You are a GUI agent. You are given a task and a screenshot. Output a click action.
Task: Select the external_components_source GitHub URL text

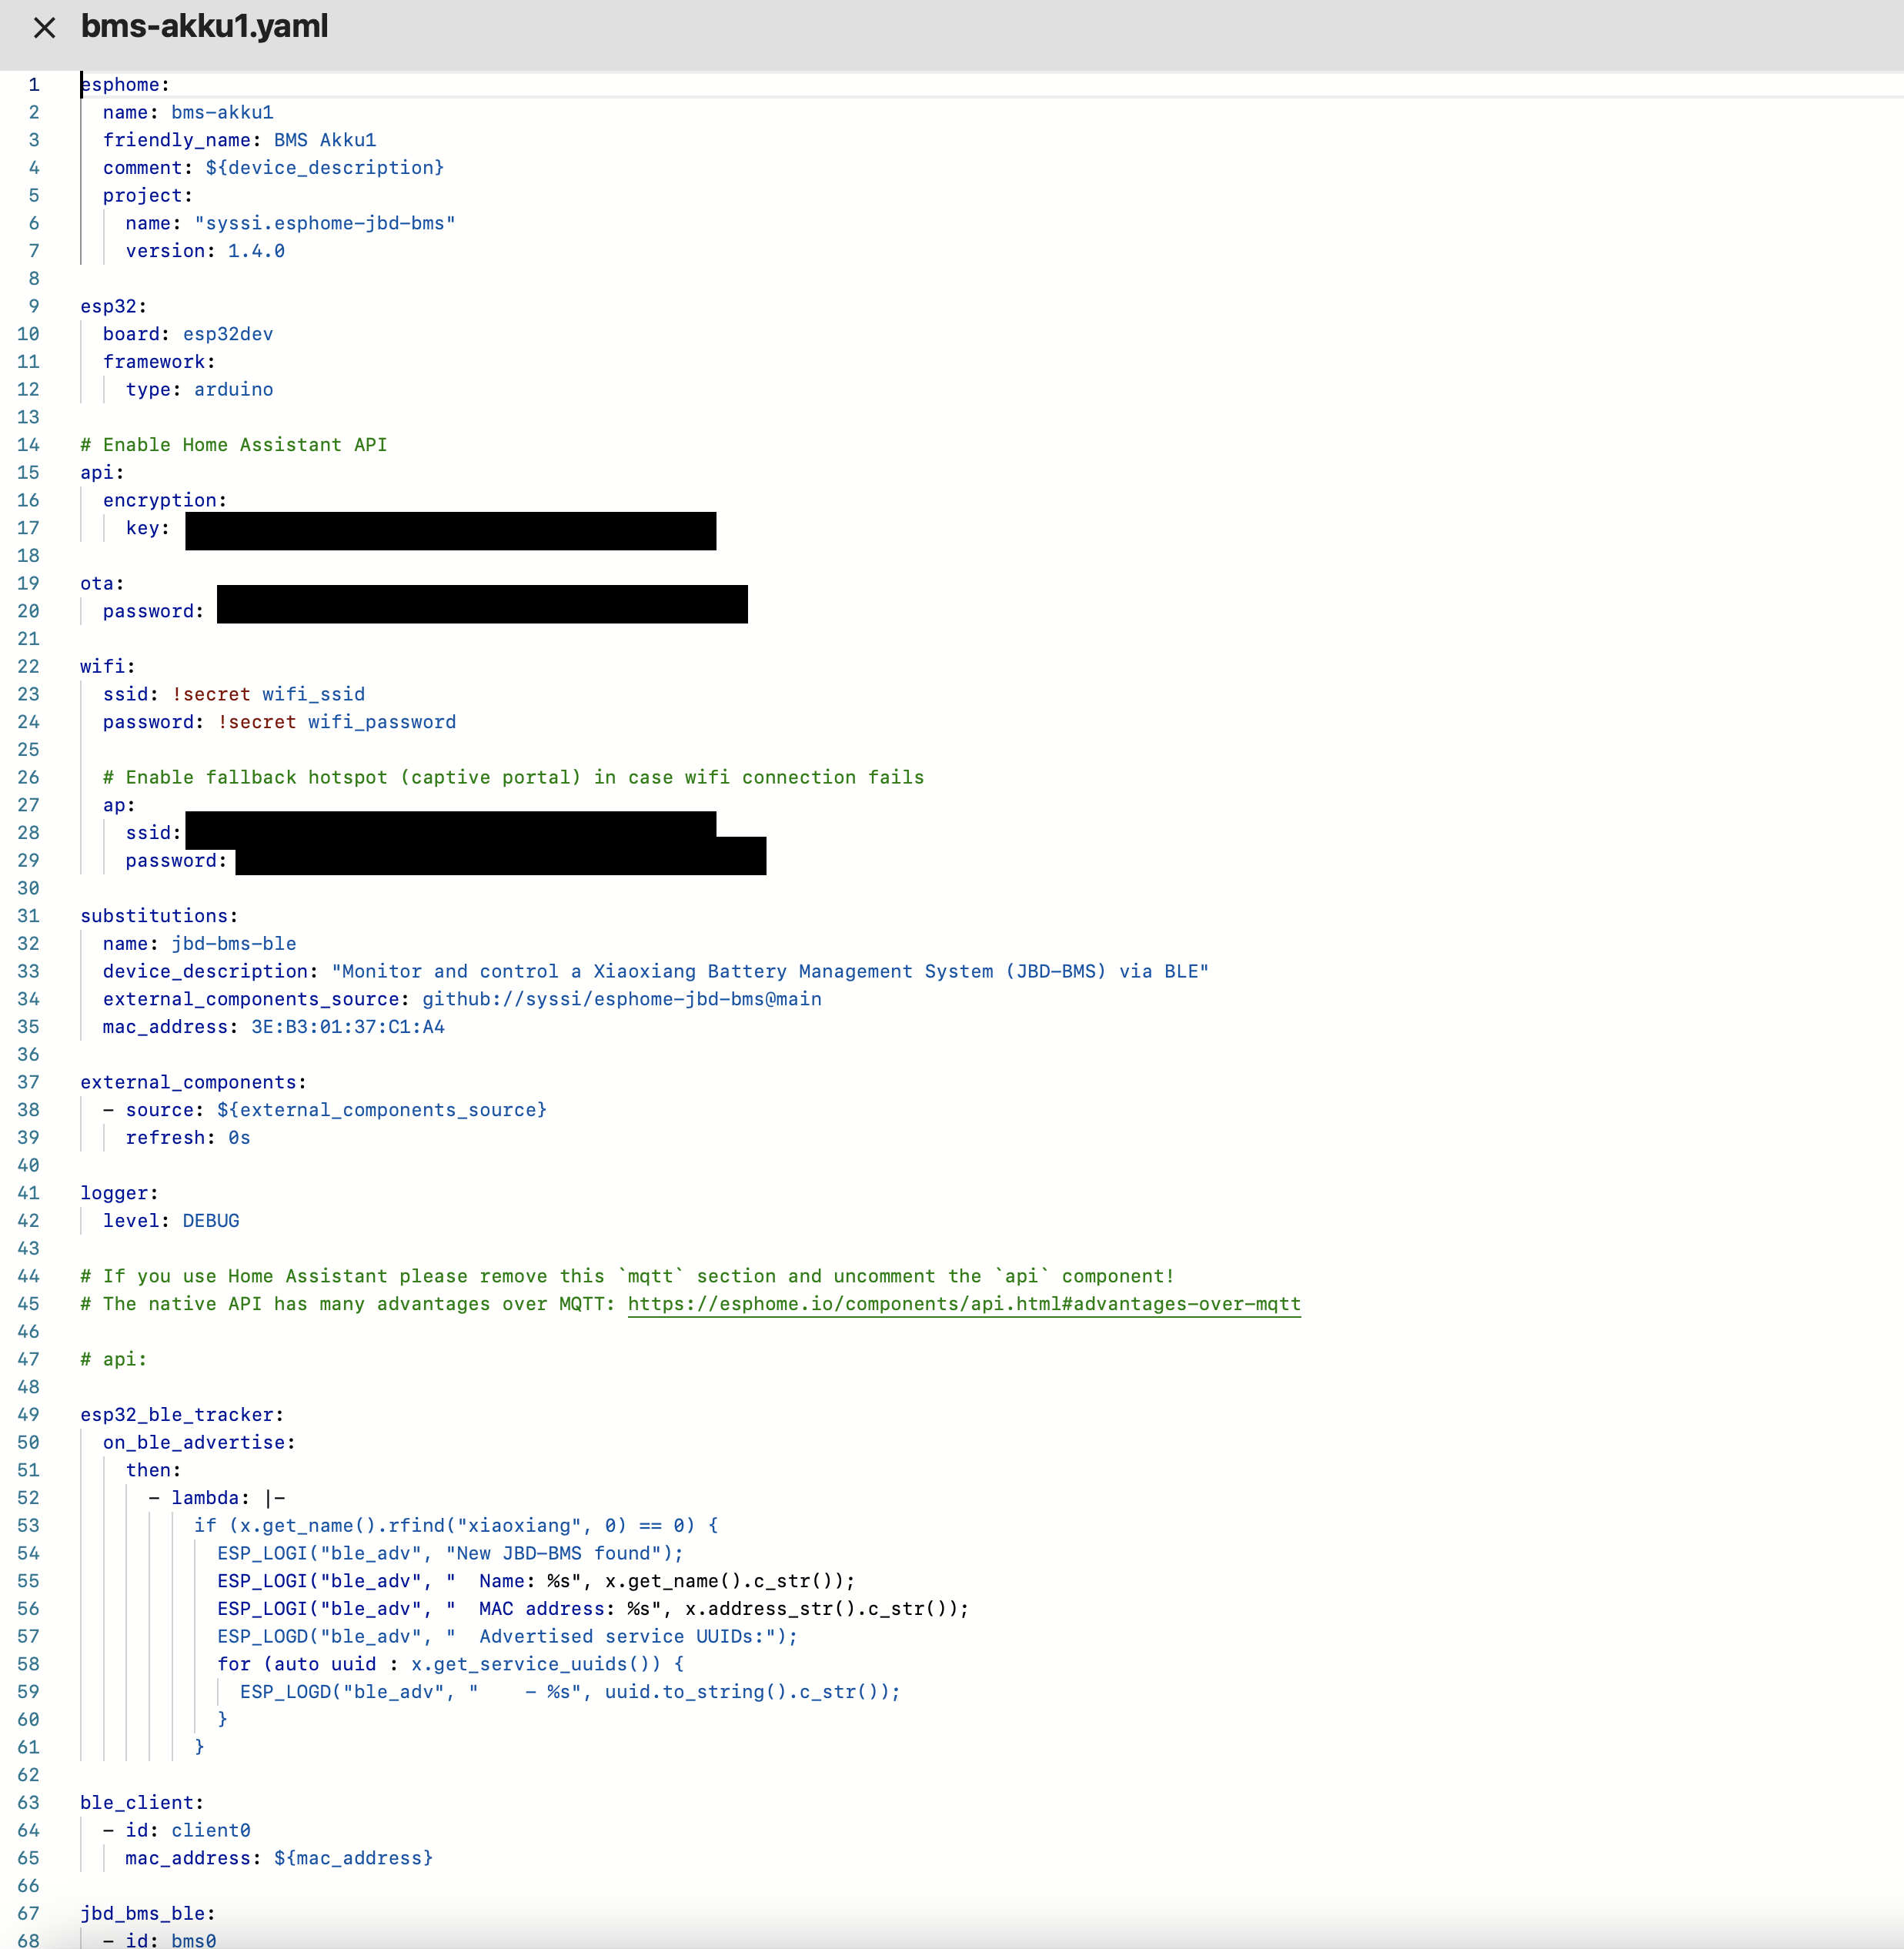tap(622, 999)
